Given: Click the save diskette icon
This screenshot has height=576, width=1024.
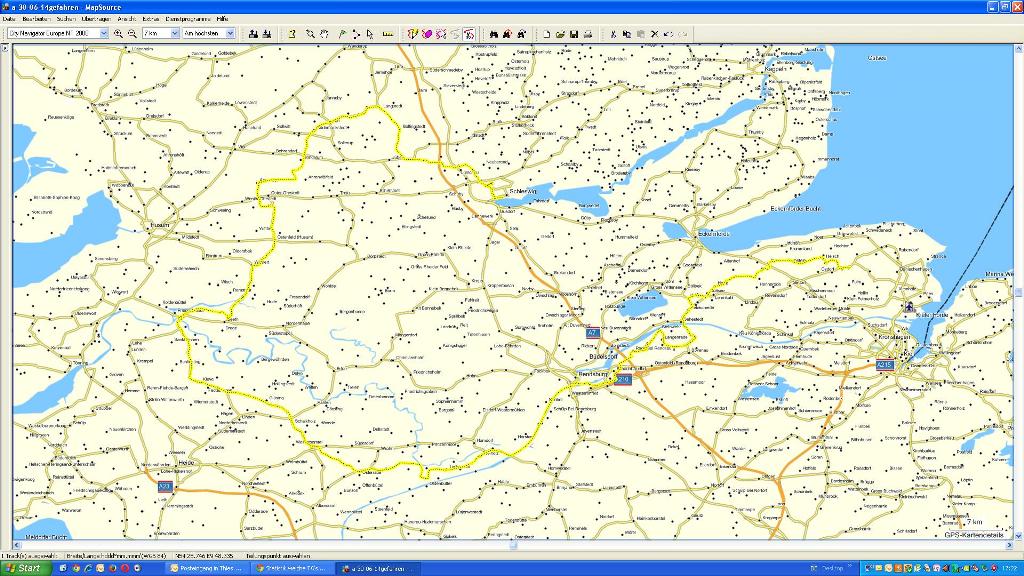Looking at the screenshot, I should click(x=574, y=33).
